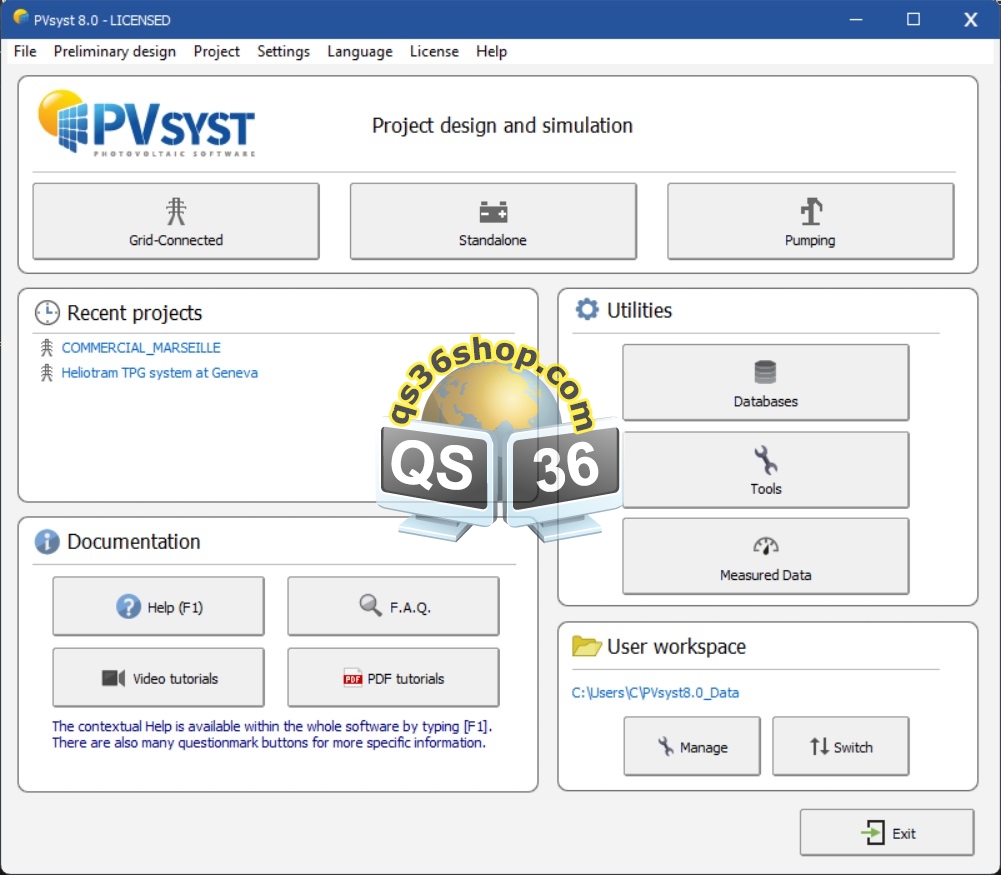Click the Databases cylinder icon
The height and width of the screenshot is (875, 1001).
pyautogui.click(x=765, y=371)
